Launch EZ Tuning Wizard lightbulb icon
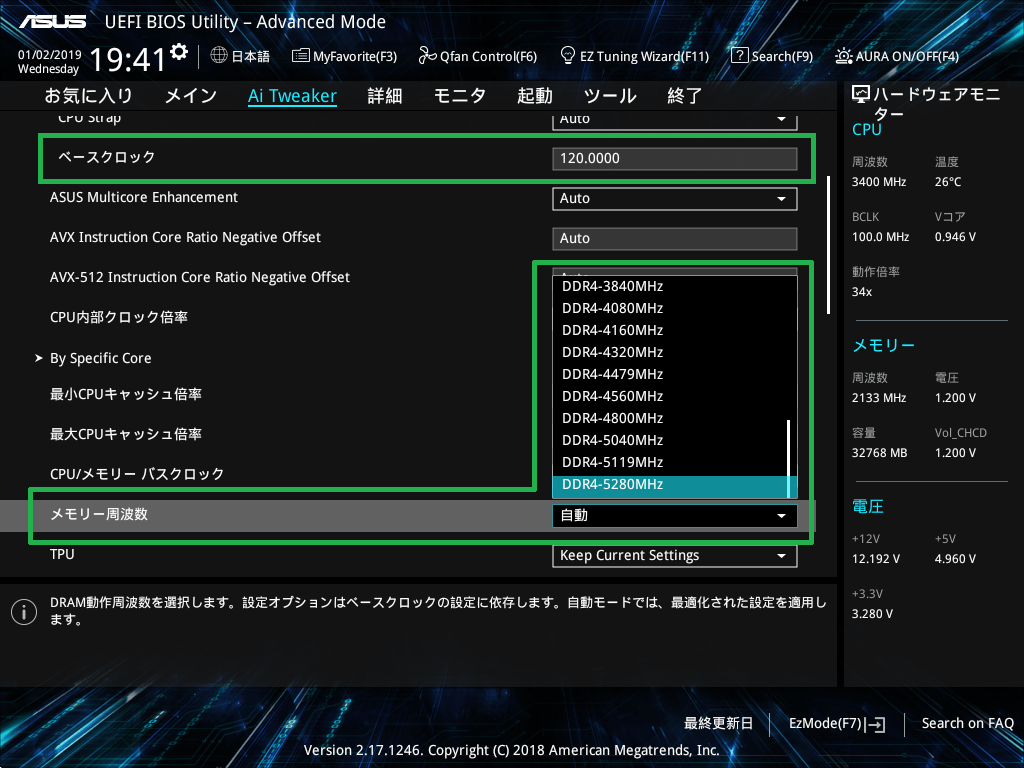 pos(567,55)
